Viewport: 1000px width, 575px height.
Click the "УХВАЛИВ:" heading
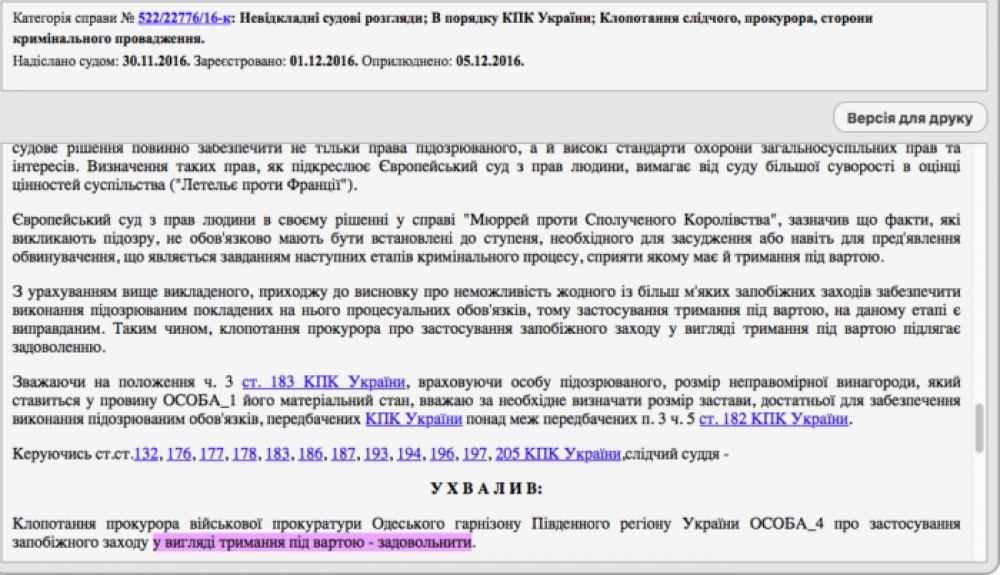pos(488,489)
